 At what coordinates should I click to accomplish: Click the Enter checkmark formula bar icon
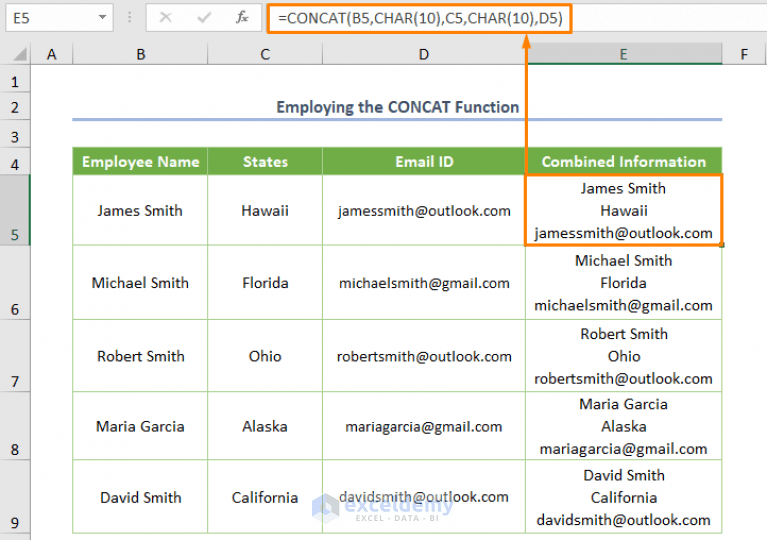(x=203, y=18)
